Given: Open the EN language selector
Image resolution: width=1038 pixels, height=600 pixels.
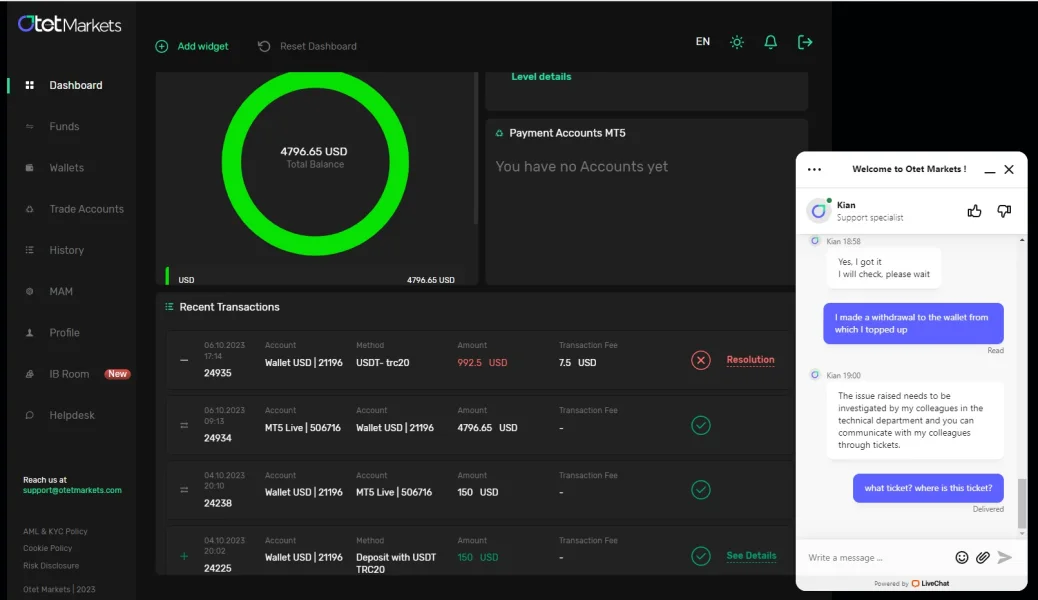Looking at the screenshot, I should pos(703,42).
